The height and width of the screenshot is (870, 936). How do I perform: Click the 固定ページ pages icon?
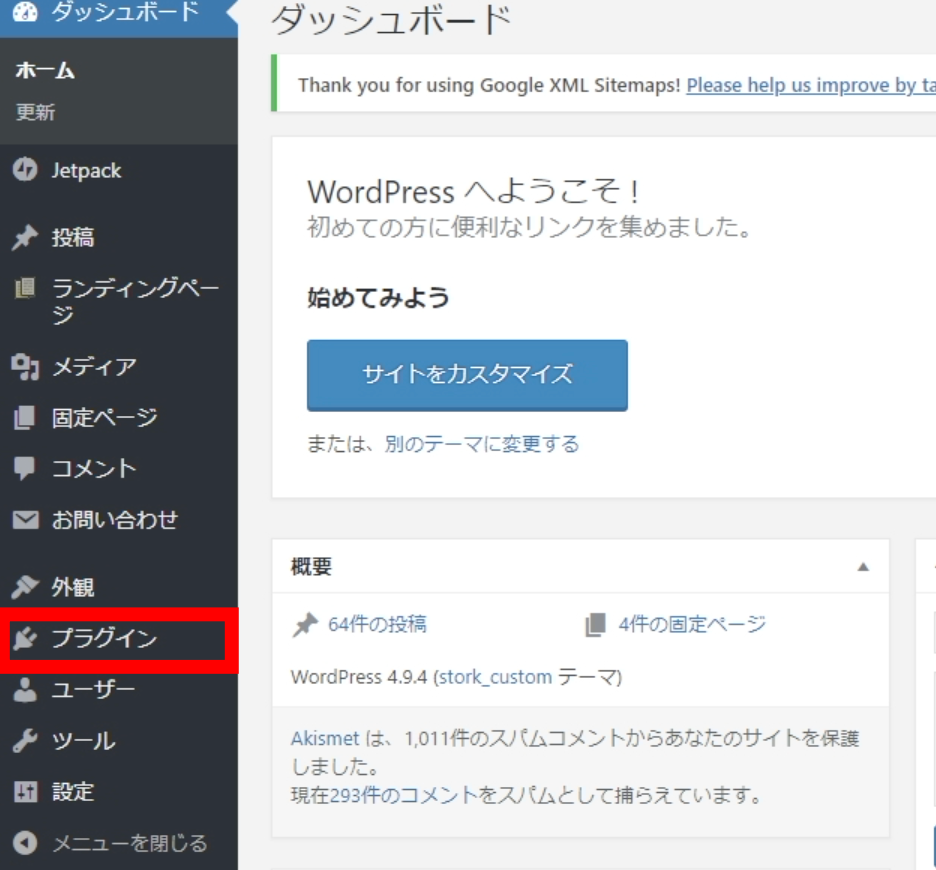pyautogui.click(x=25, y=417)
